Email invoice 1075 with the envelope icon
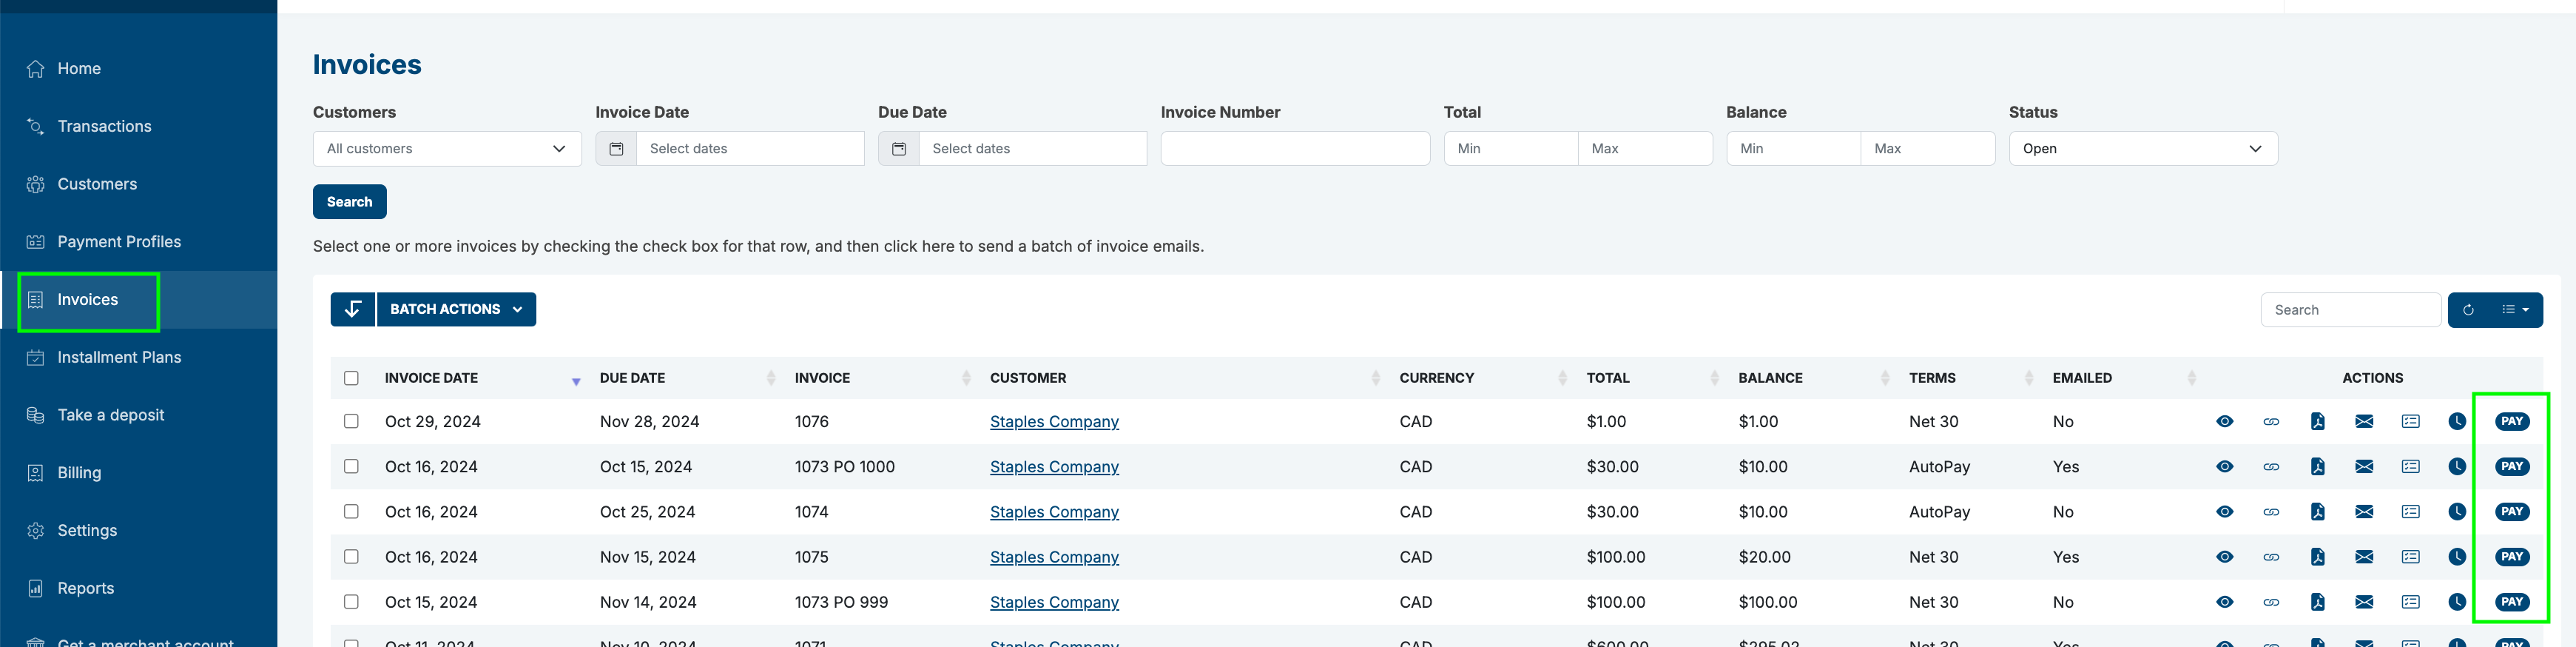 pos(2364,557)
